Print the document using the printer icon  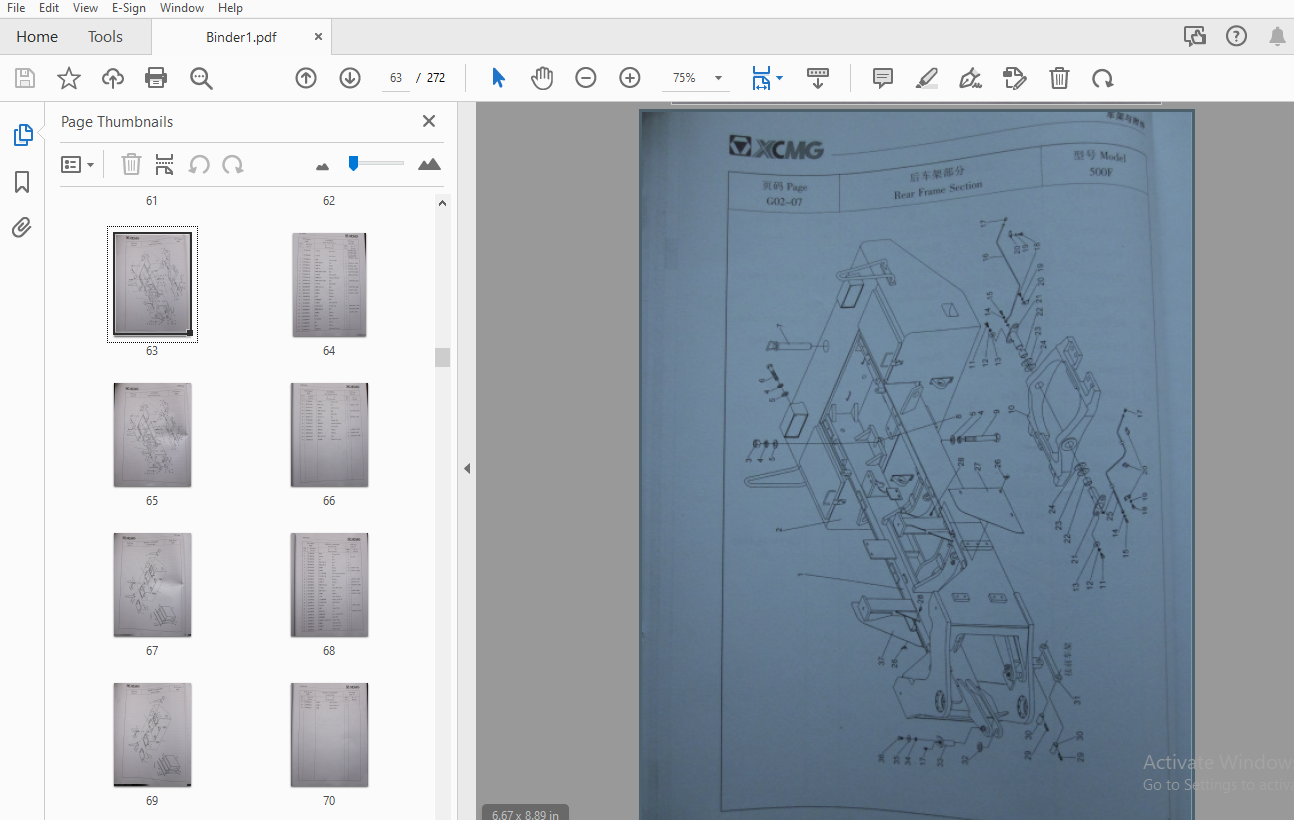click(x=156, y=78)
